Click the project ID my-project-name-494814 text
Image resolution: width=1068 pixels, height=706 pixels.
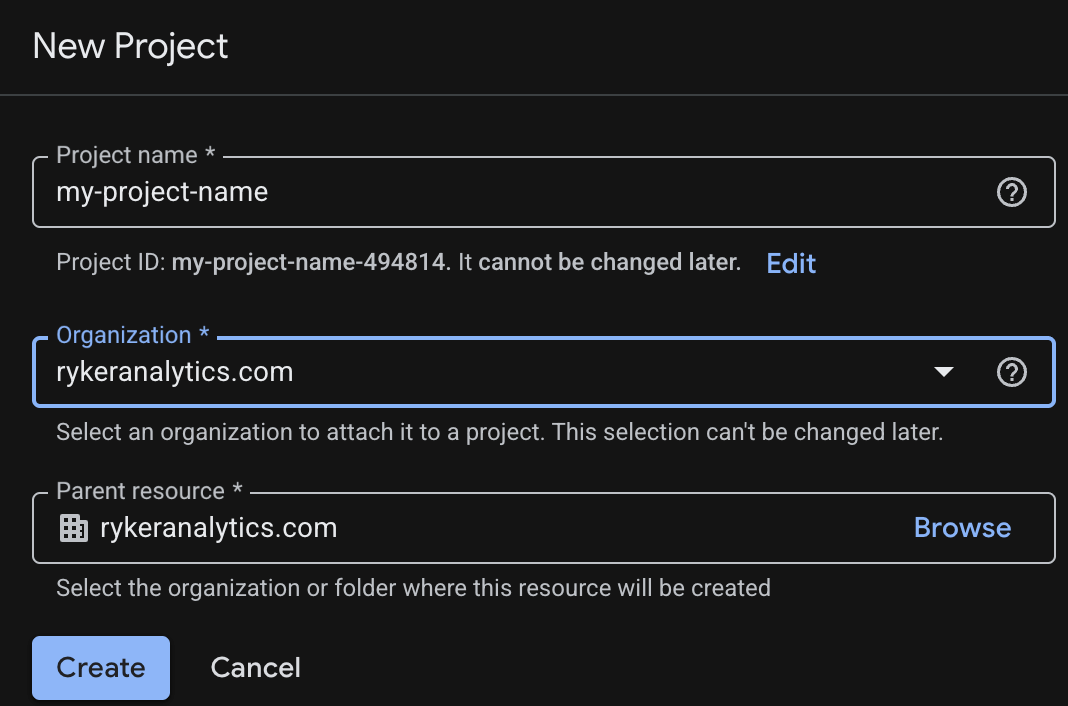click(309, 262)
